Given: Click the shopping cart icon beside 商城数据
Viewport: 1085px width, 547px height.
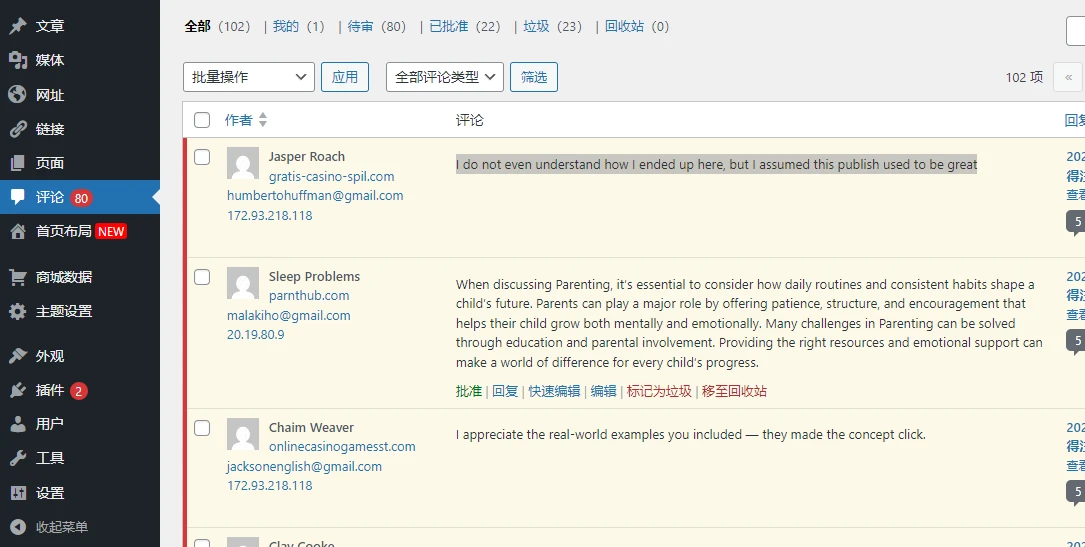Looking at the screenshot, I should (x=18, y=277).
